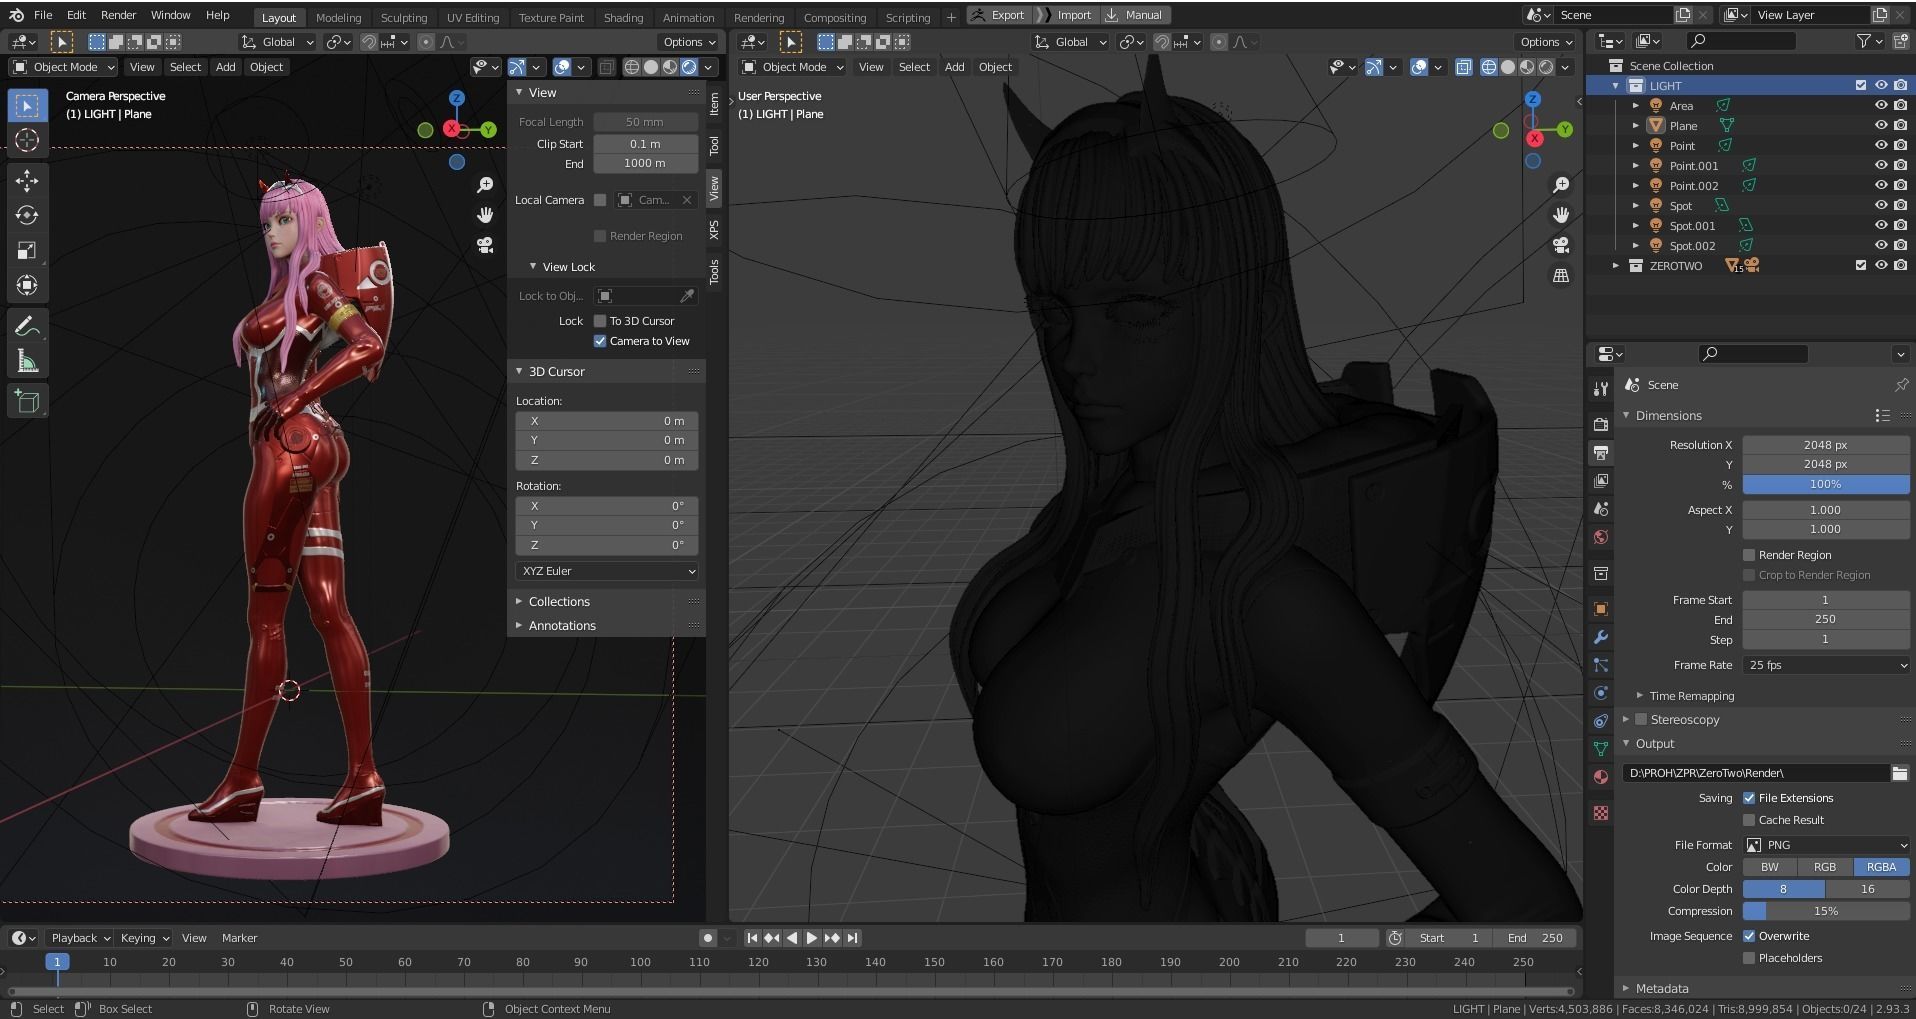Click the Import button
The image size is (1916, 1019).
point(1067,15)
